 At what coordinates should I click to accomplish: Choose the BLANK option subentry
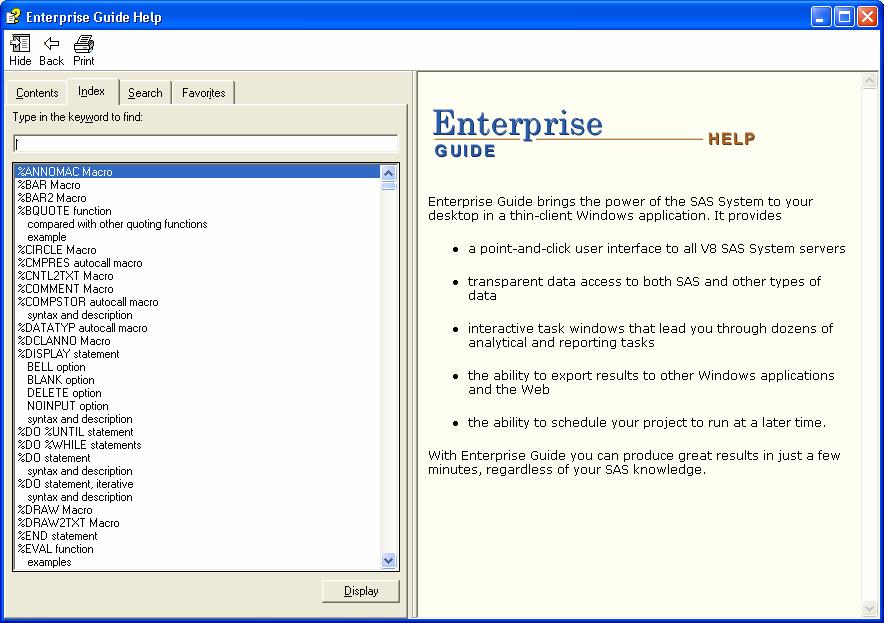pyautogui.click(x=61, y=379)
